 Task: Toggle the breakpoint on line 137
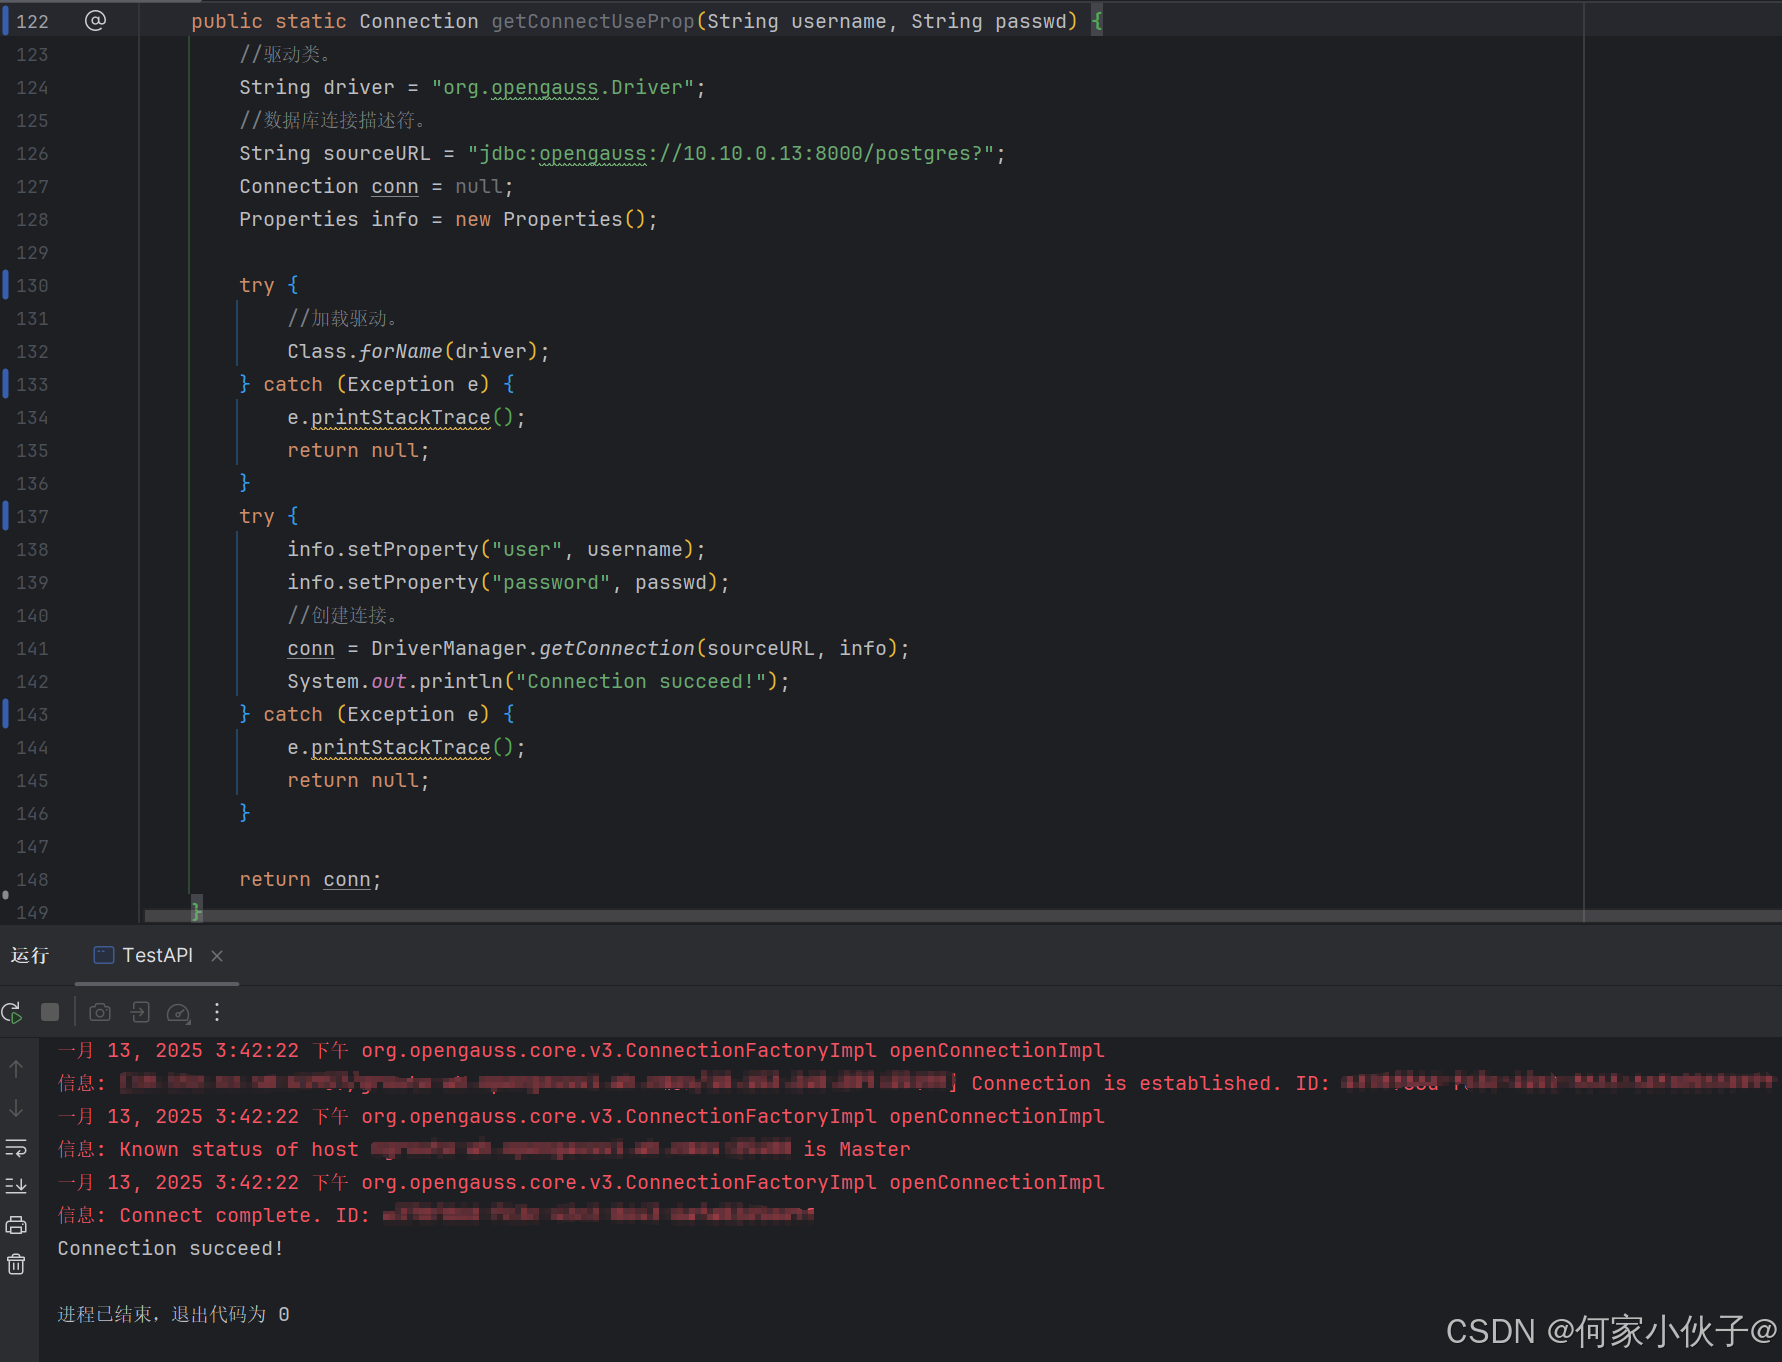[x=4, y=516]
